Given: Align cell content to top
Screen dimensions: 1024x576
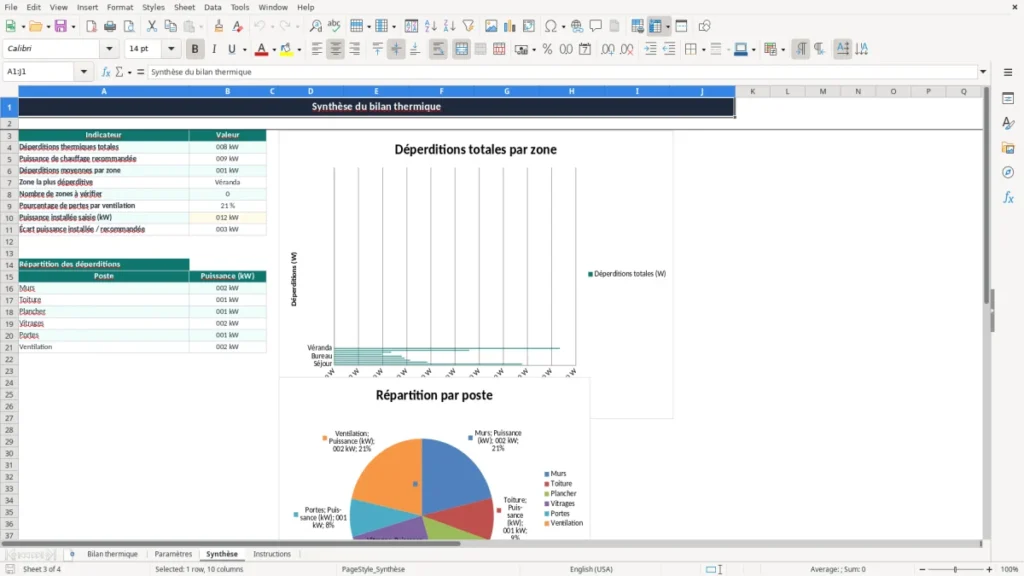Looking at the screenshot, I should [377, 49].
